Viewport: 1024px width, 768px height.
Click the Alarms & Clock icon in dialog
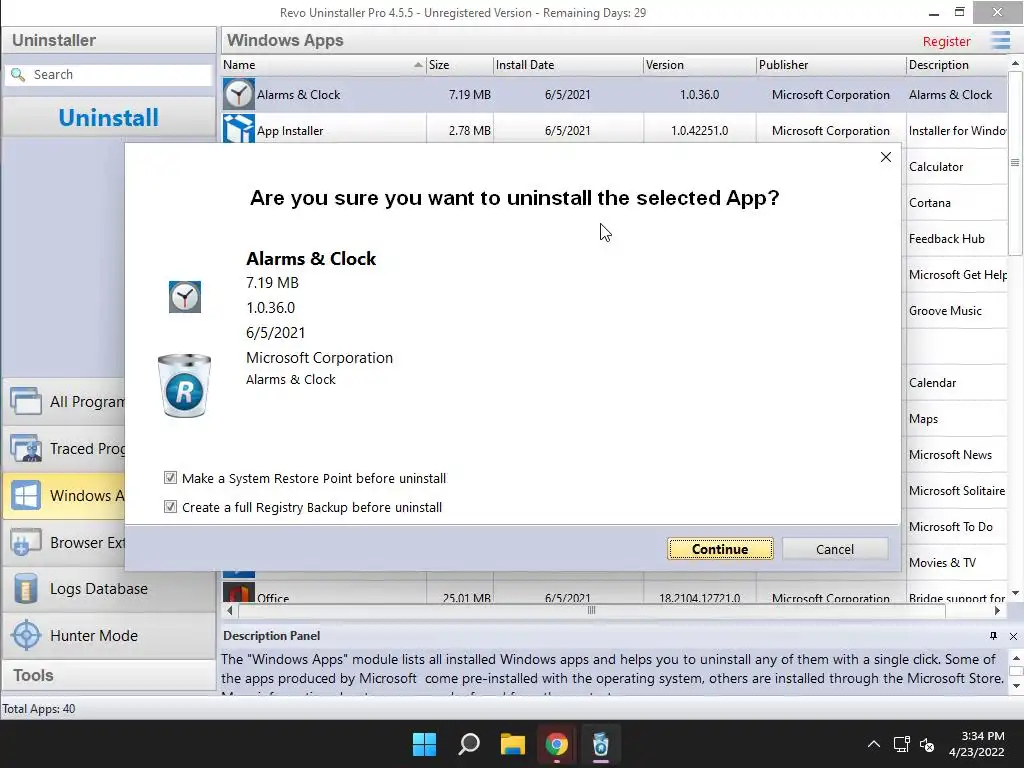185,297
